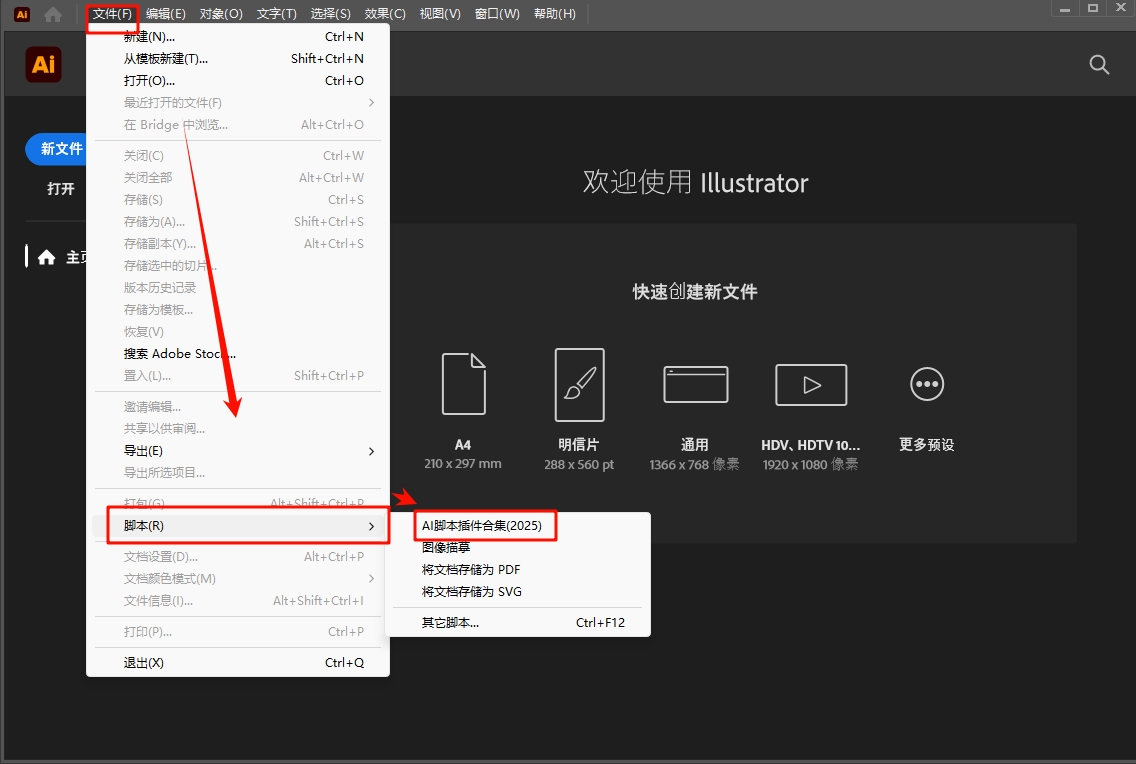The image size is (1136, 764).
Task: Expand the 文档颜色模式(M) submenu
Action: tap(371, 578)
